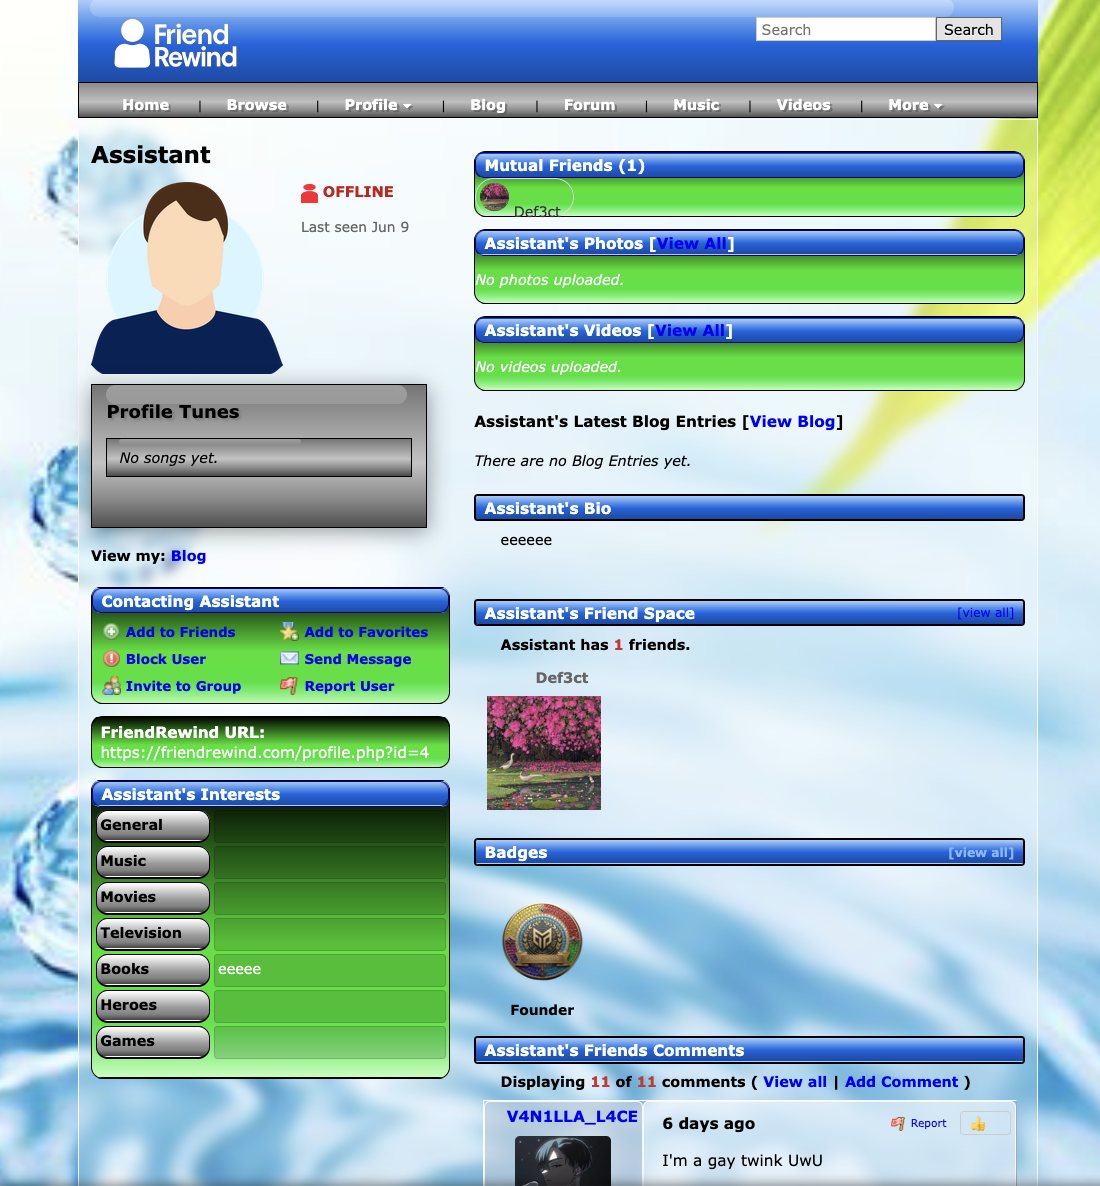Open View All for Assistant's Videos

[690, 331]
